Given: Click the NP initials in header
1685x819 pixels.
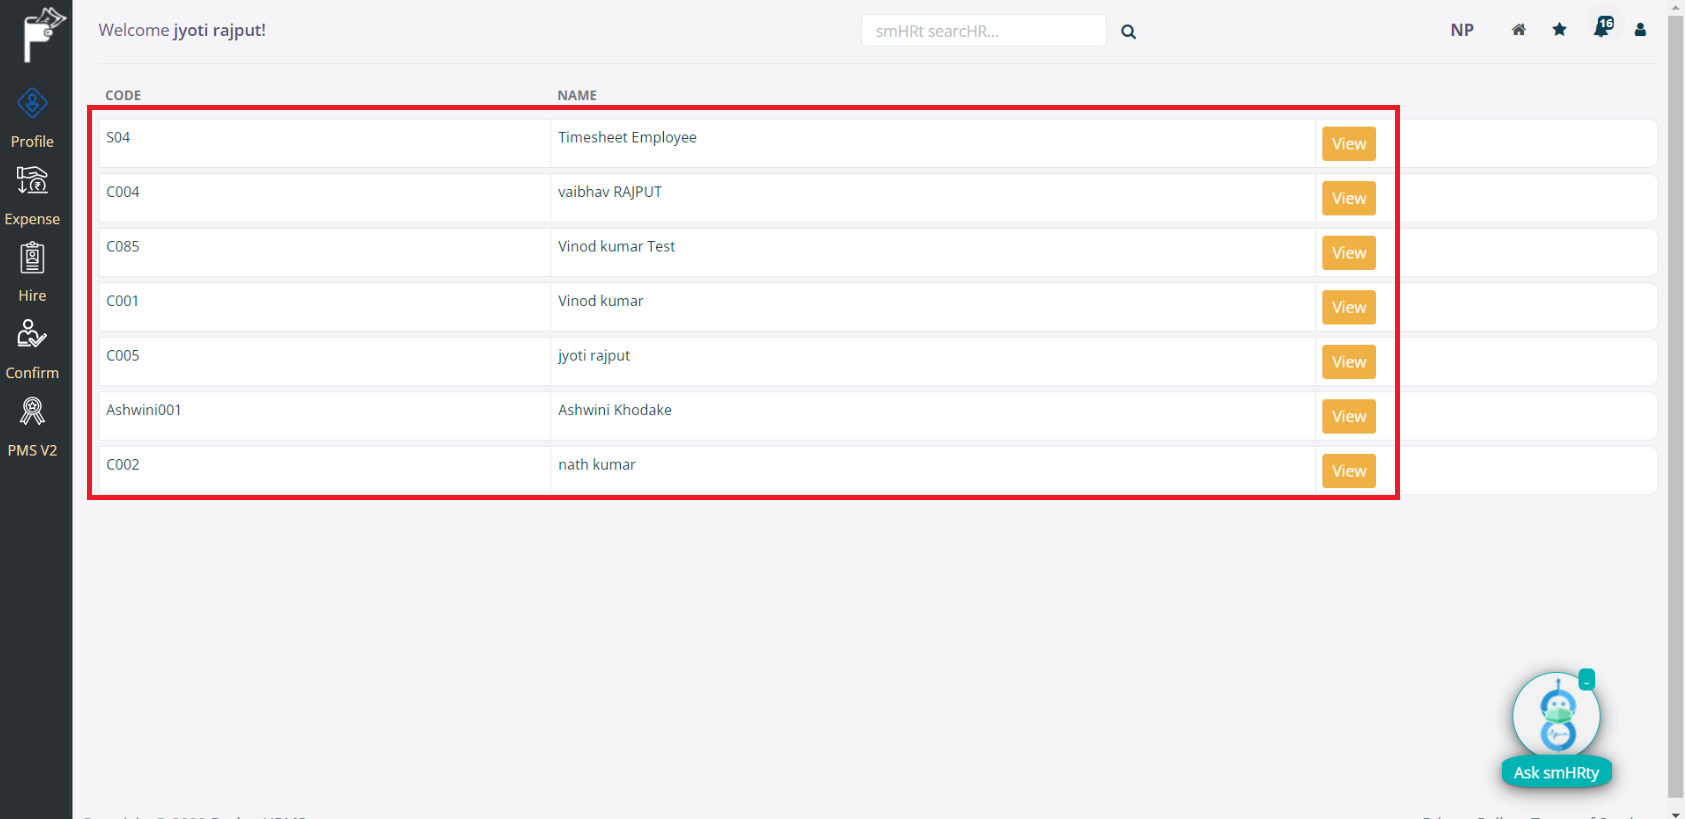Looking at the screenshot, I should (x=1462, y=30).
